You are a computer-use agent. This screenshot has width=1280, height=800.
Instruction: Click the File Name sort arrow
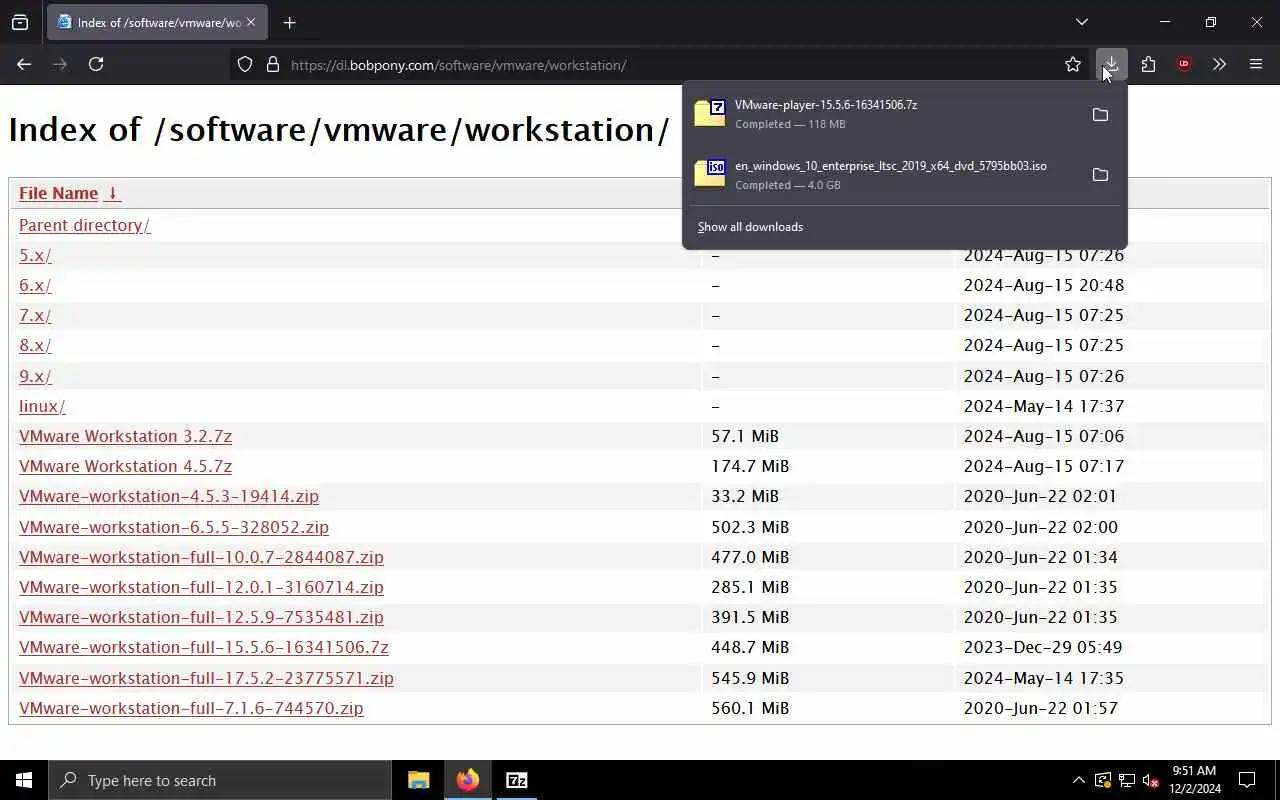[112, 193]
